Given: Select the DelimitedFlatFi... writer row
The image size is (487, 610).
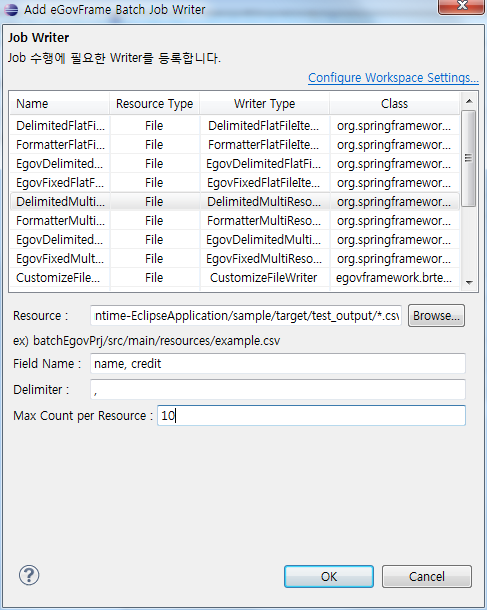Looking at the screenshot, I should [x=235, y=126].
